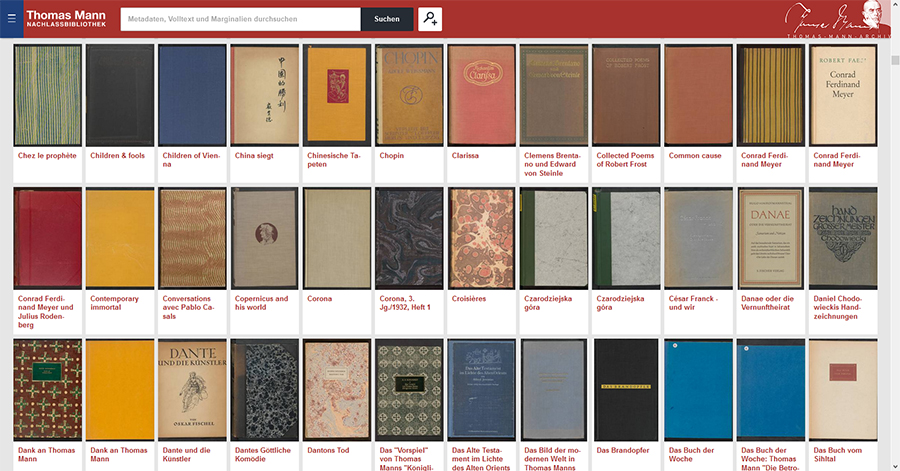This screenshot has height=471, width=900.
Task: Open Conversations avec Pablo Casals link
Action: (188, 307)
